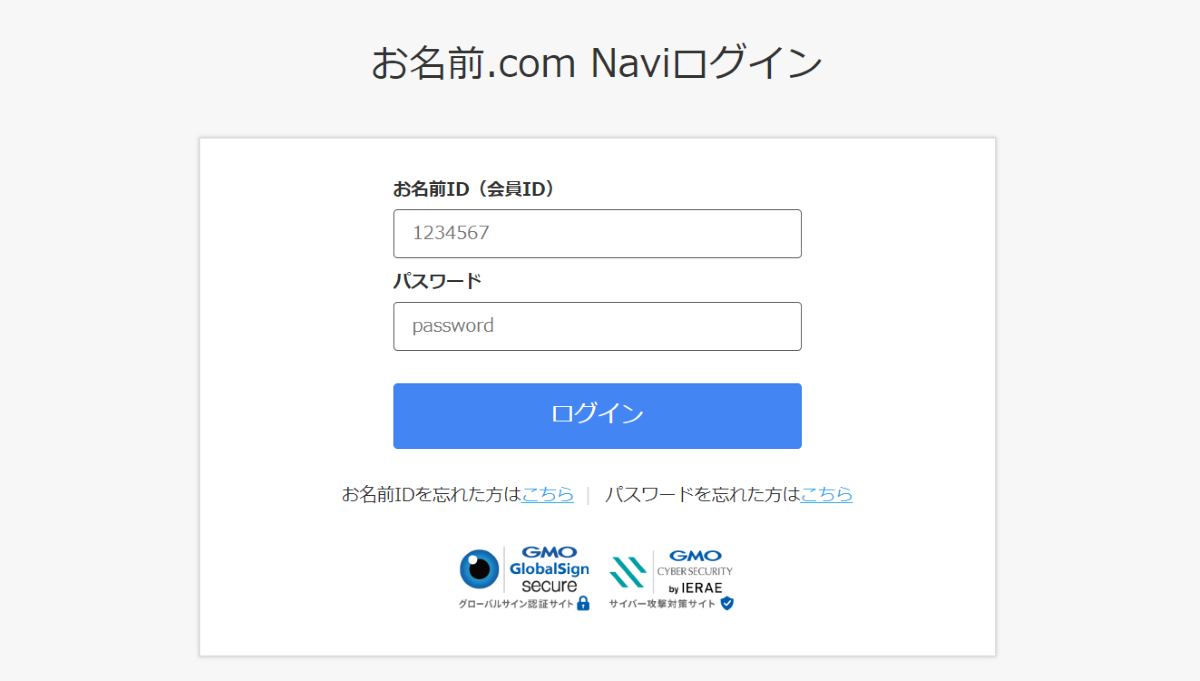
Task: Click the パスワード field label
Action: 437,280
